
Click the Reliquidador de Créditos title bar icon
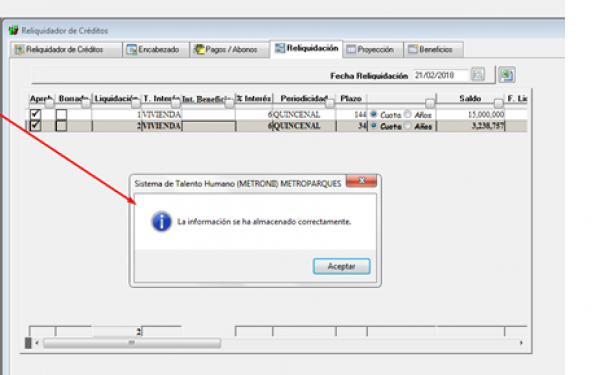coord(14,30)
